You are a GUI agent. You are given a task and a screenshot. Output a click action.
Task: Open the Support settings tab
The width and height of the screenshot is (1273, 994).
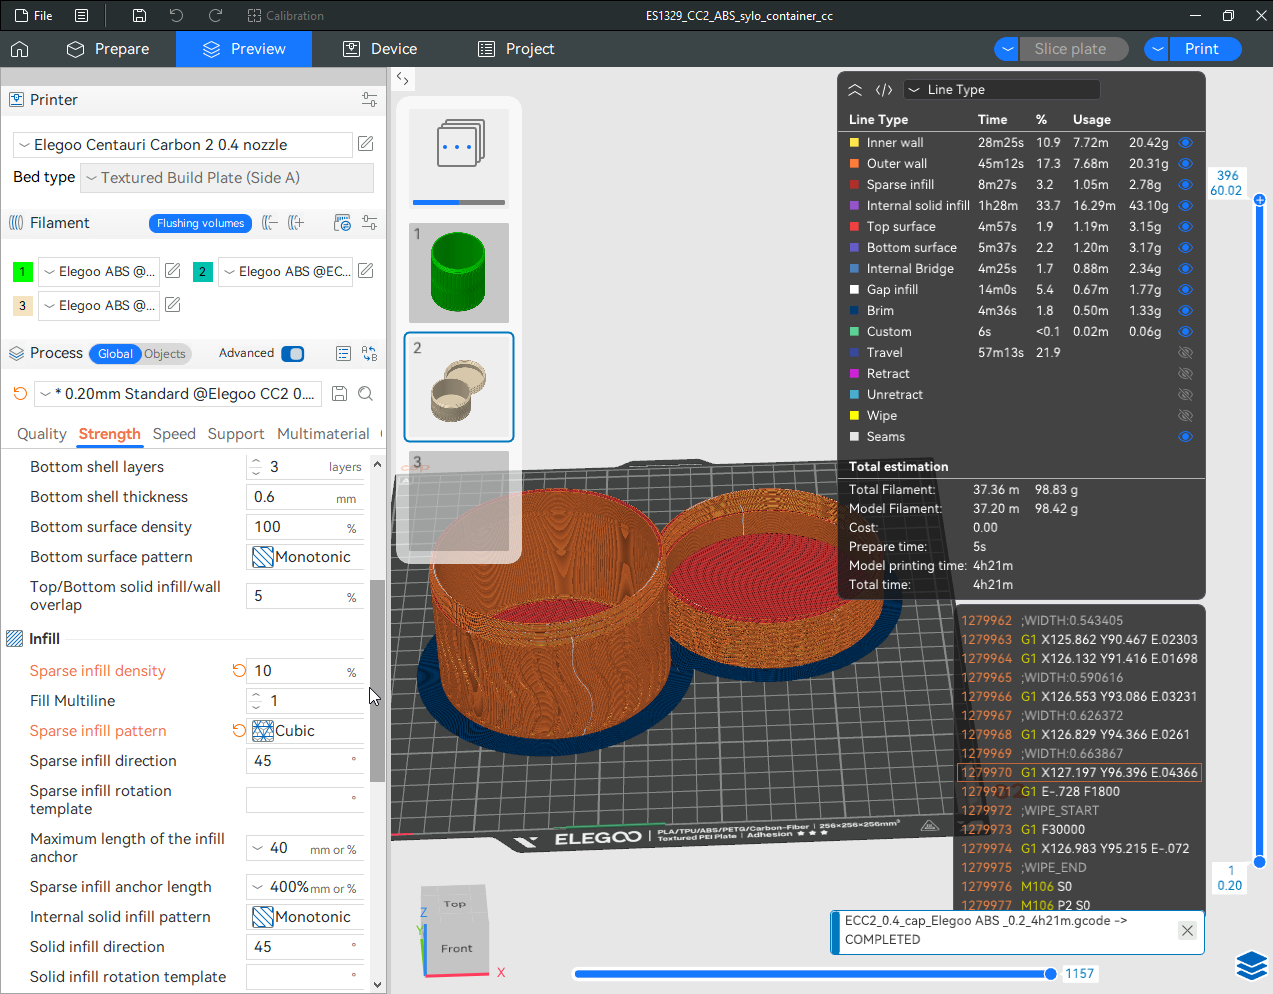click(x=235, y=434)
